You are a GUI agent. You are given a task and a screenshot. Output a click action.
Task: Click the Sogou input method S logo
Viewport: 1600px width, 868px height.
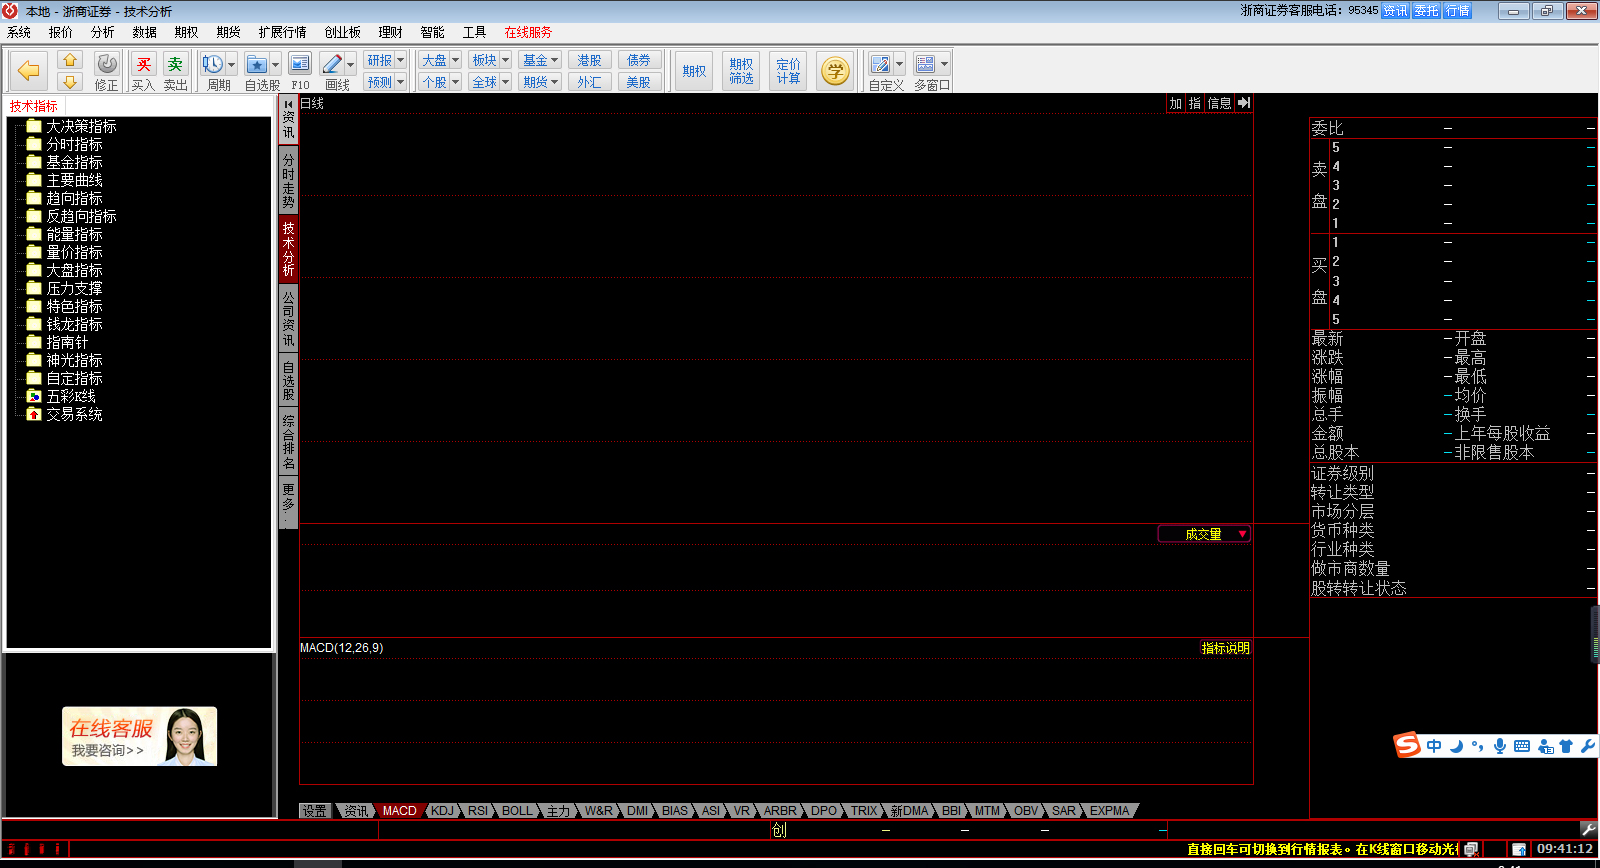pyautogui.click(x=1407, y=745)
